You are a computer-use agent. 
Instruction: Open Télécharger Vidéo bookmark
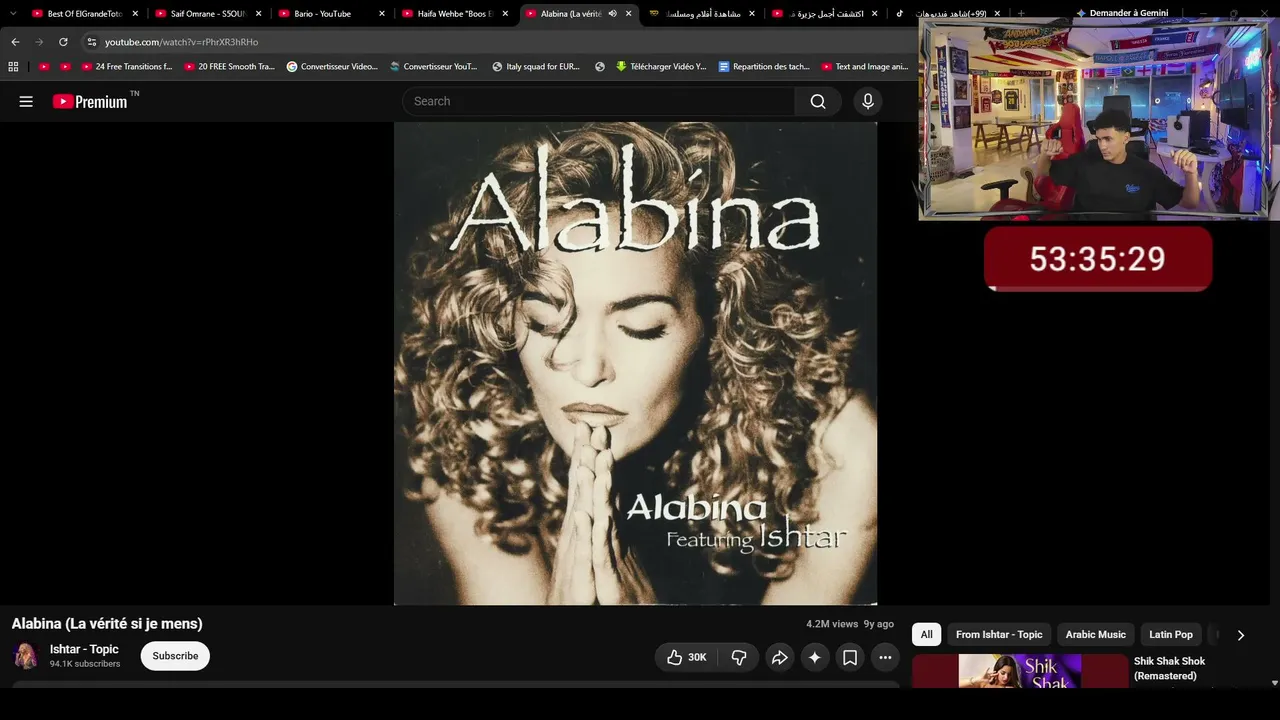[661, 67]
